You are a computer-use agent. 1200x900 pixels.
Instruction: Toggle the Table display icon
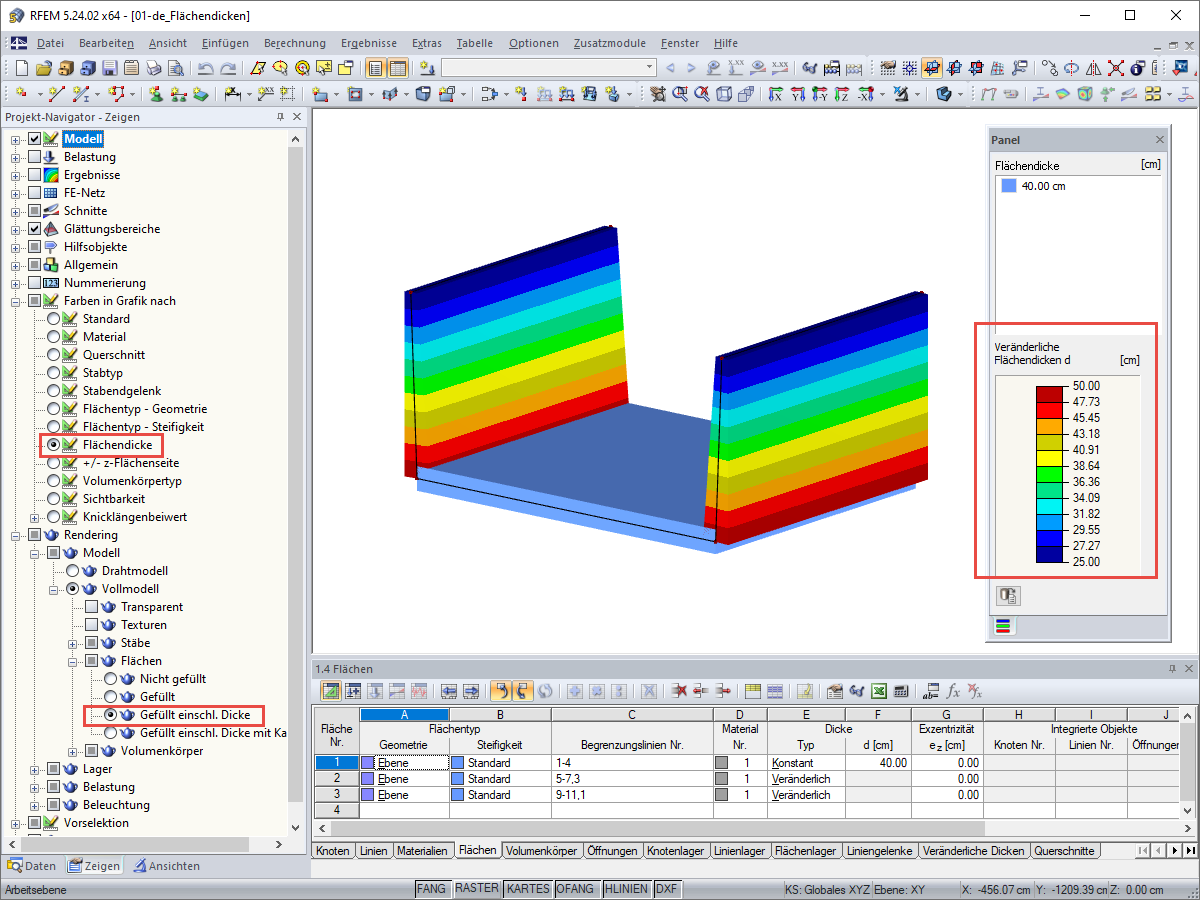(398, 68)
